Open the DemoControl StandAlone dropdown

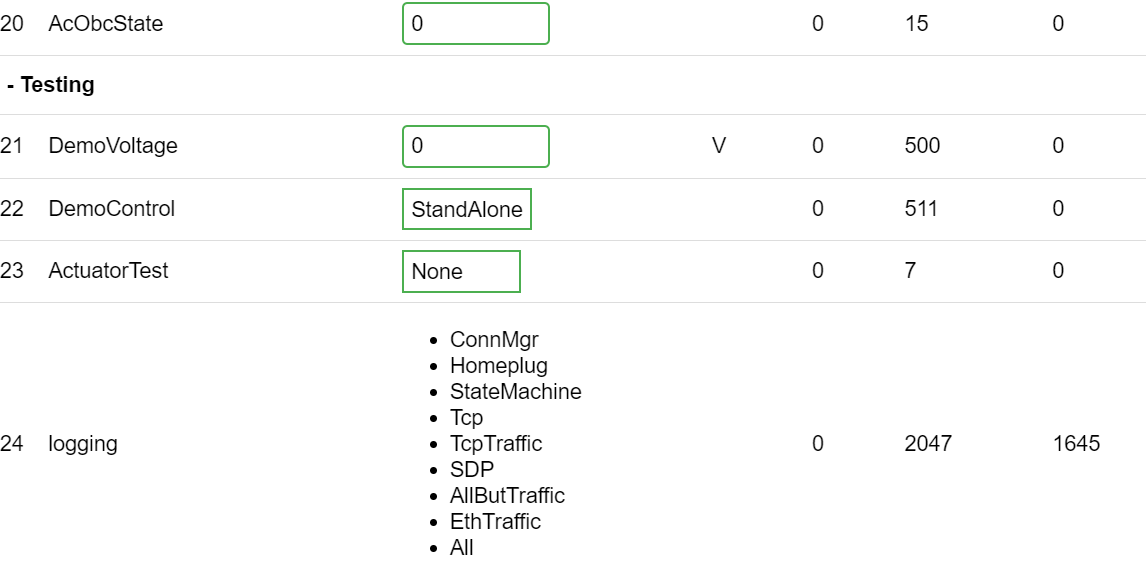point(466,209)
